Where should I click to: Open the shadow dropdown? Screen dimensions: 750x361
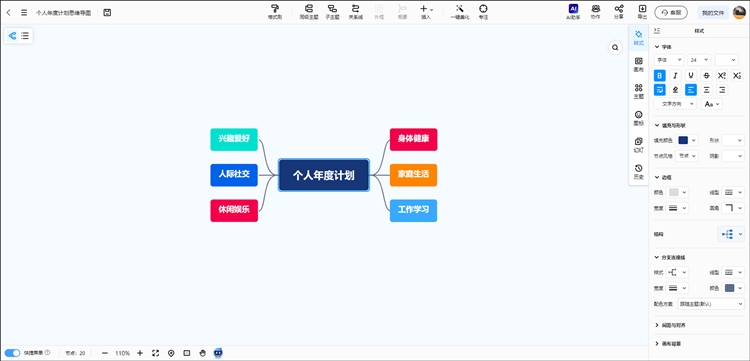pyautogui.click(x=733, y=156)
